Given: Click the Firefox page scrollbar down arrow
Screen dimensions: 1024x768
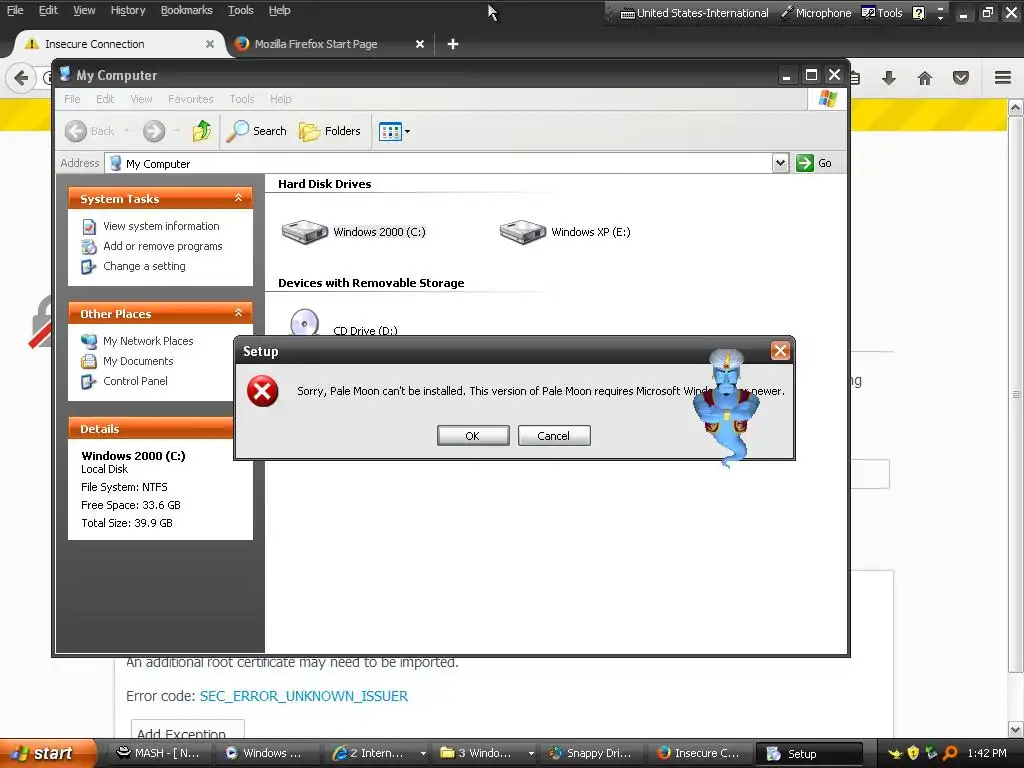Looking at the screenshot, I should tap(1016, 729).
